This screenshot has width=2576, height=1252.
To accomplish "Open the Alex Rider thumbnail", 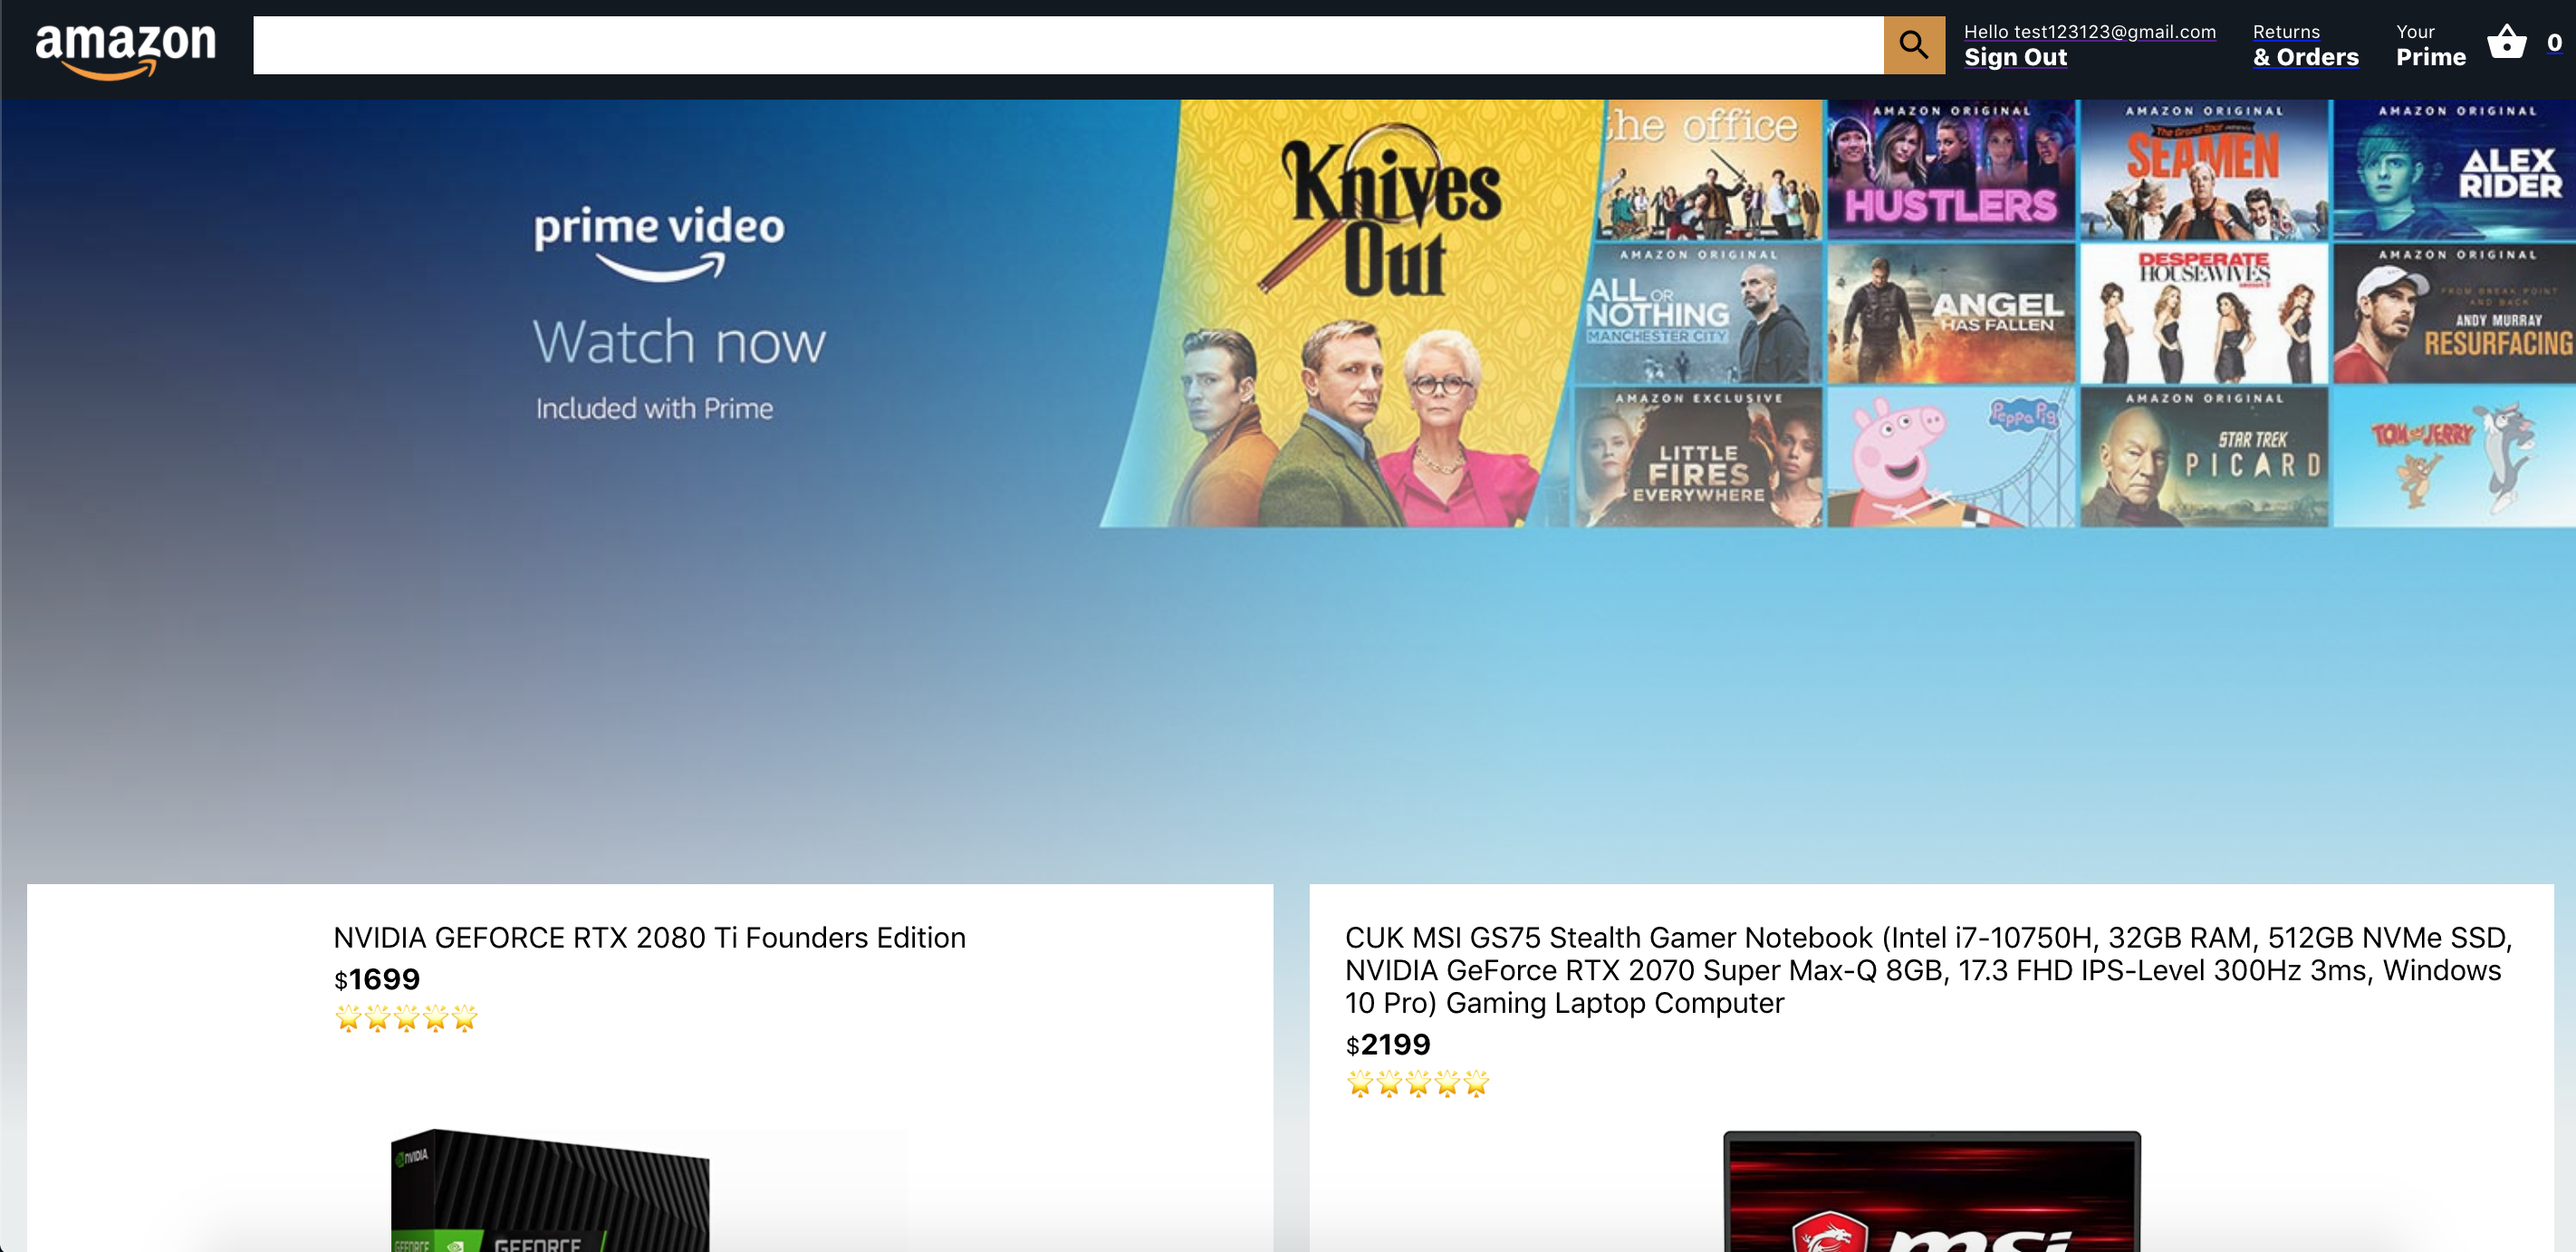I will click(2455, 169).
